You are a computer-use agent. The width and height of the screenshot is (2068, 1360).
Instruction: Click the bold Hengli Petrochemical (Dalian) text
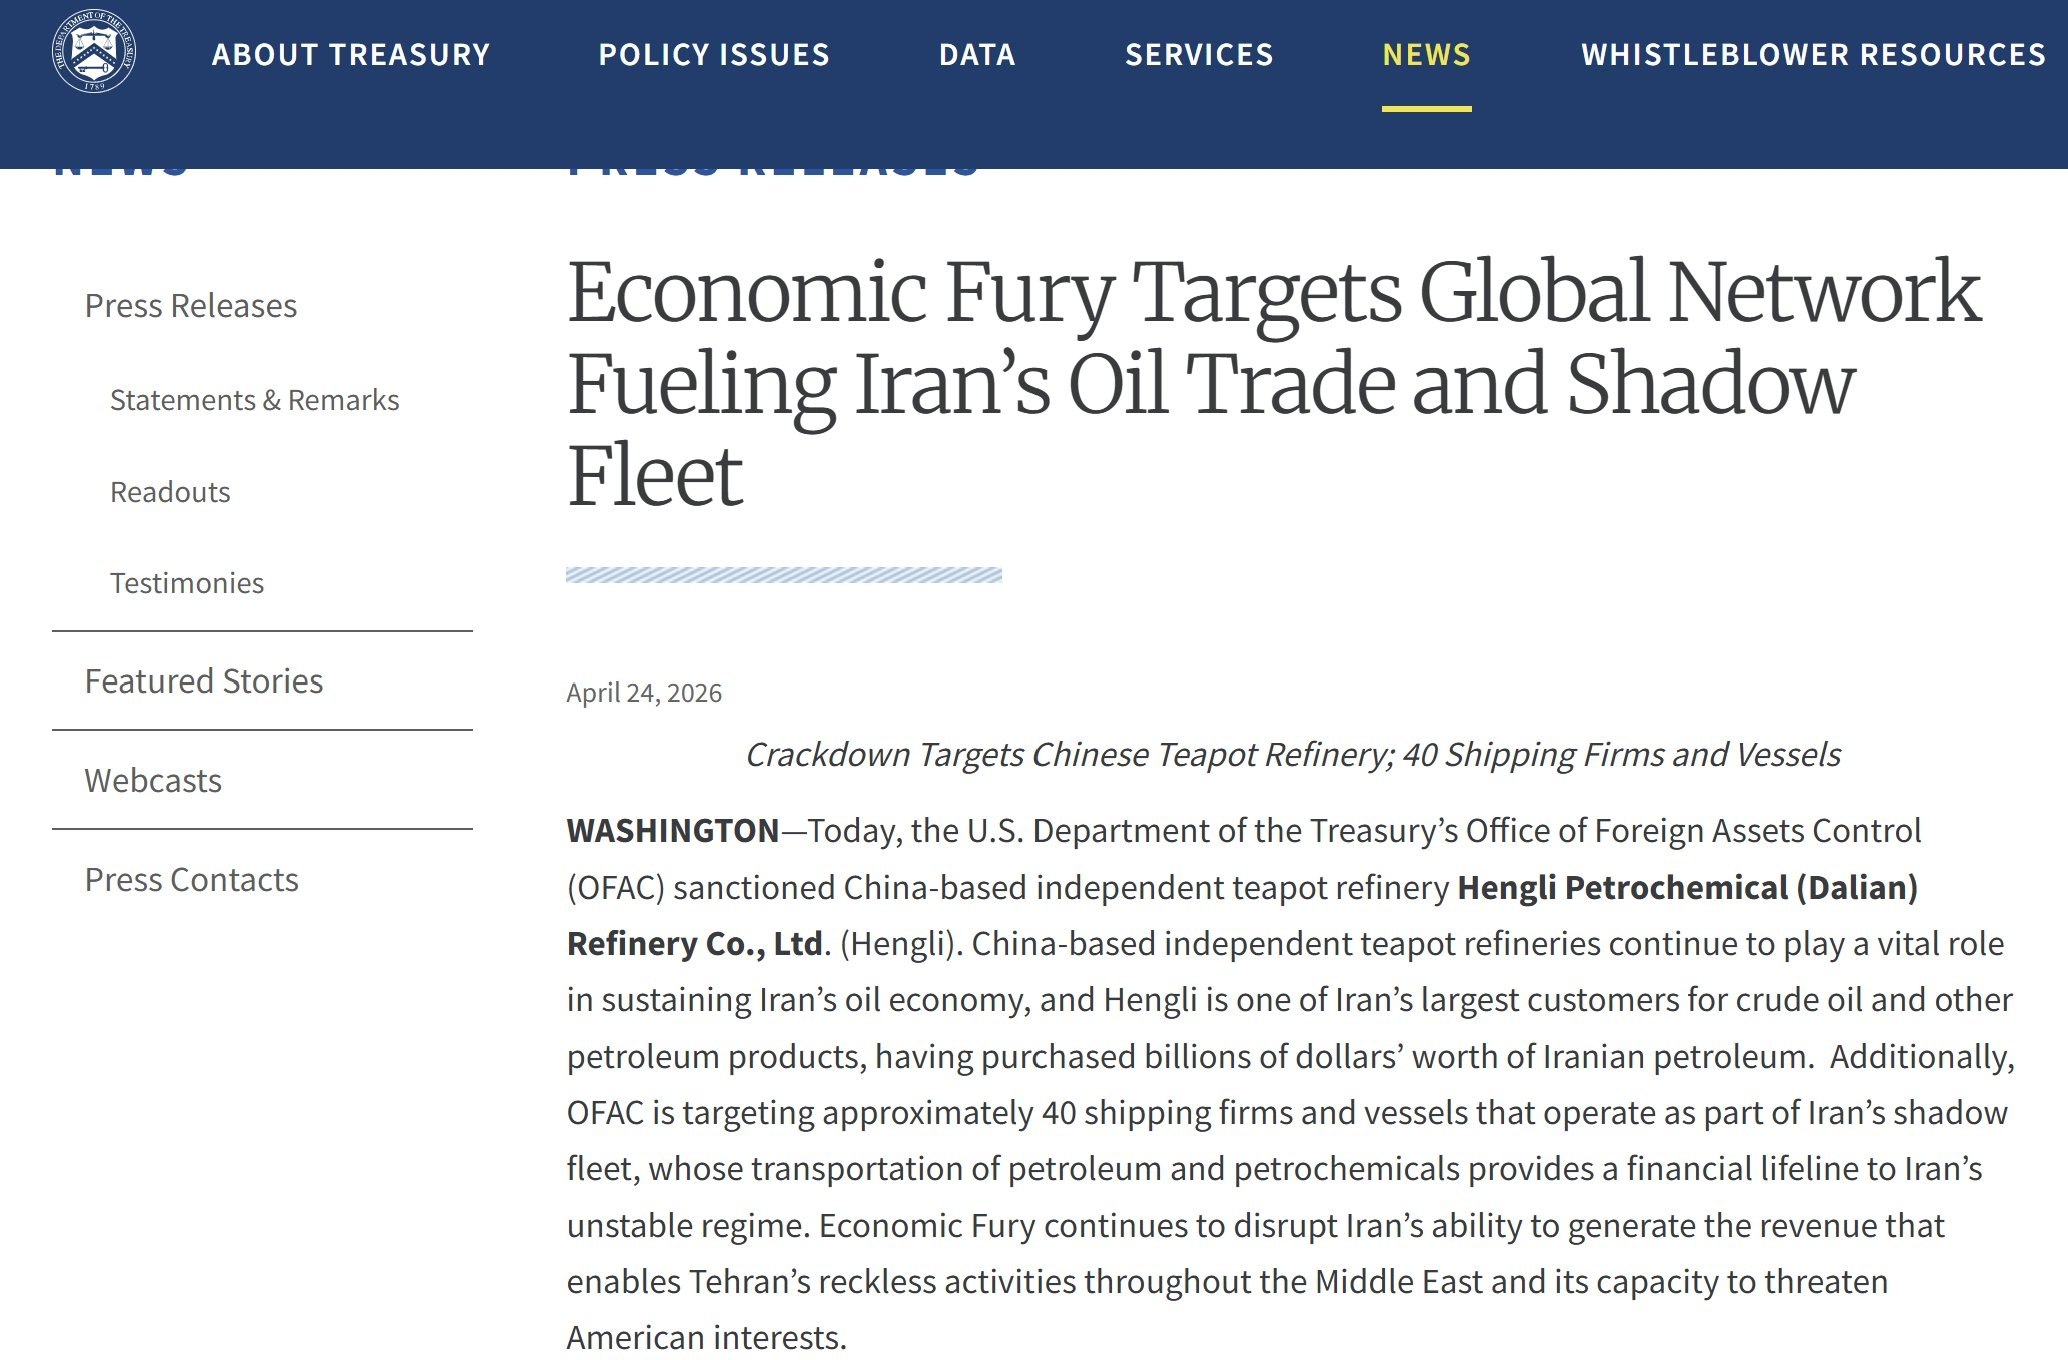(1686, 887)
